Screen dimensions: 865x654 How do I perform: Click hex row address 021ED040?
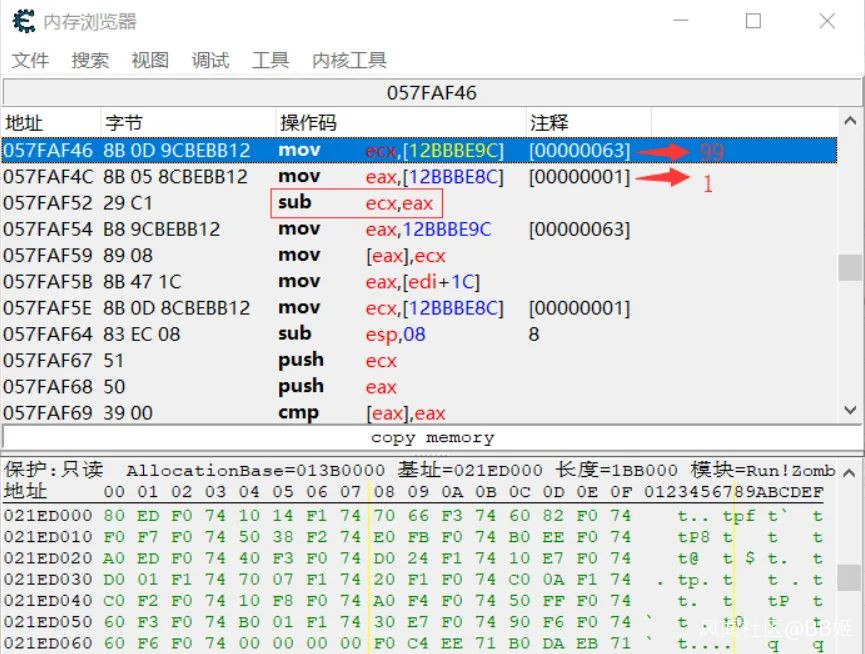click(x=48, y=601)
